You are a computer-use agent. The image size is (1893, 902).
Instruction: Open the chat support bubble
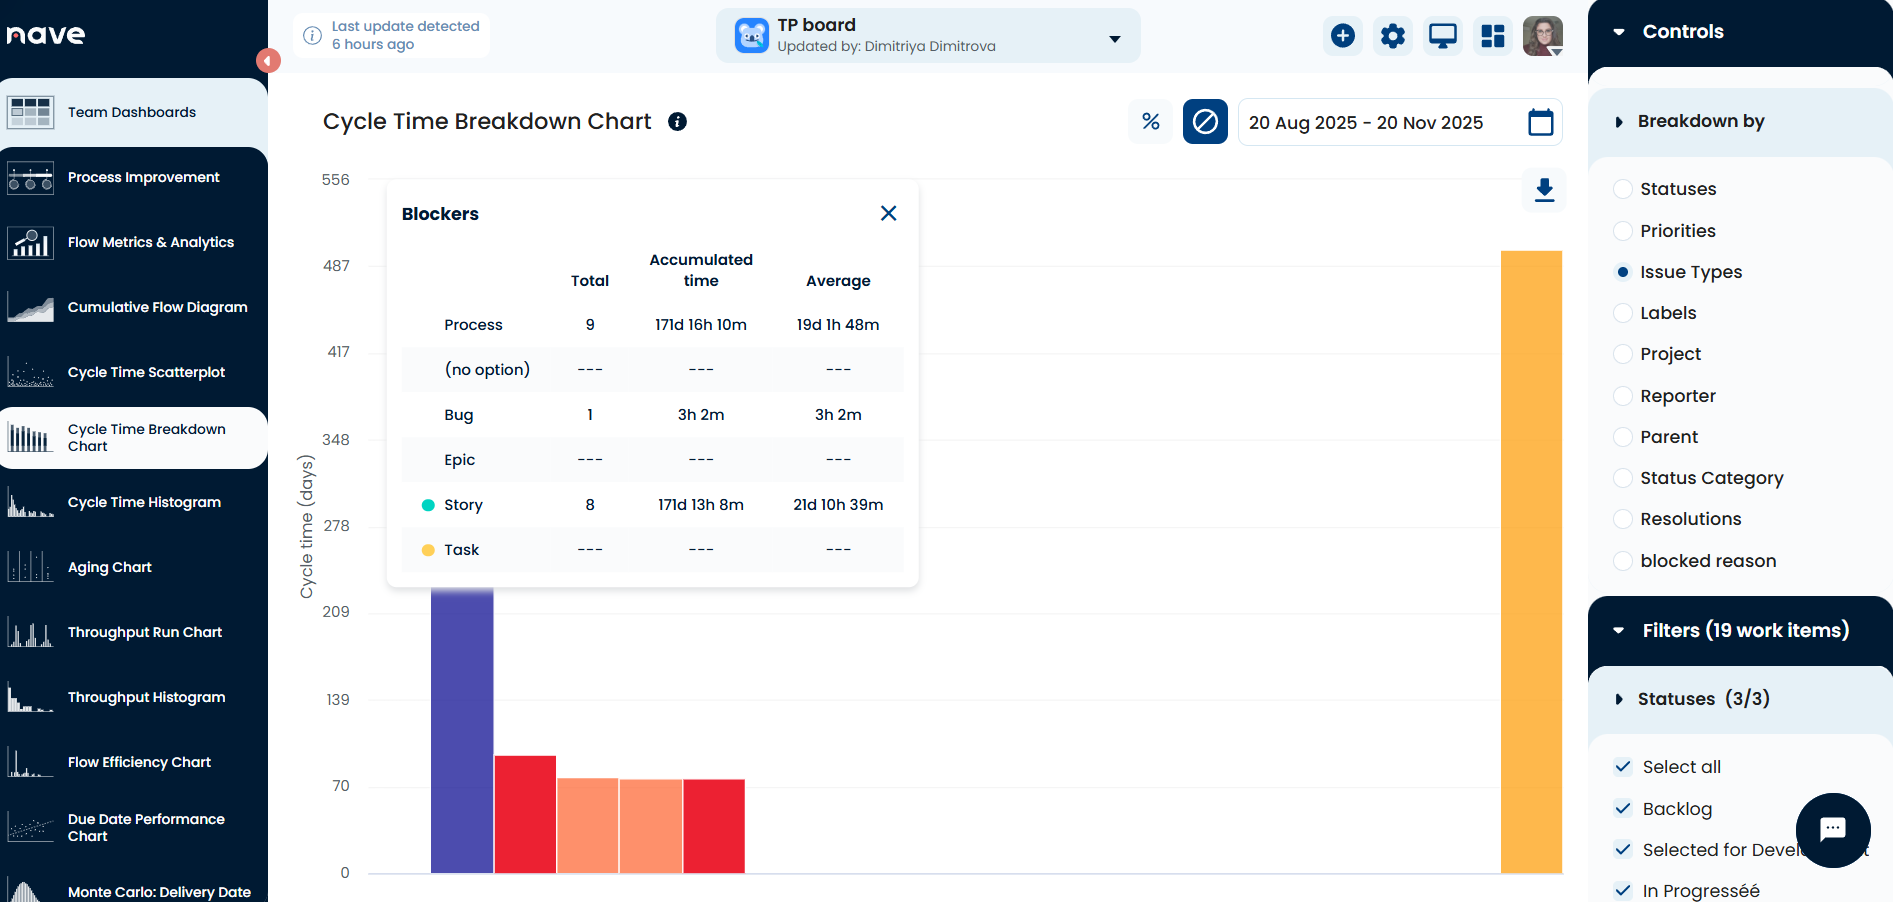[x=1832, y=829]
